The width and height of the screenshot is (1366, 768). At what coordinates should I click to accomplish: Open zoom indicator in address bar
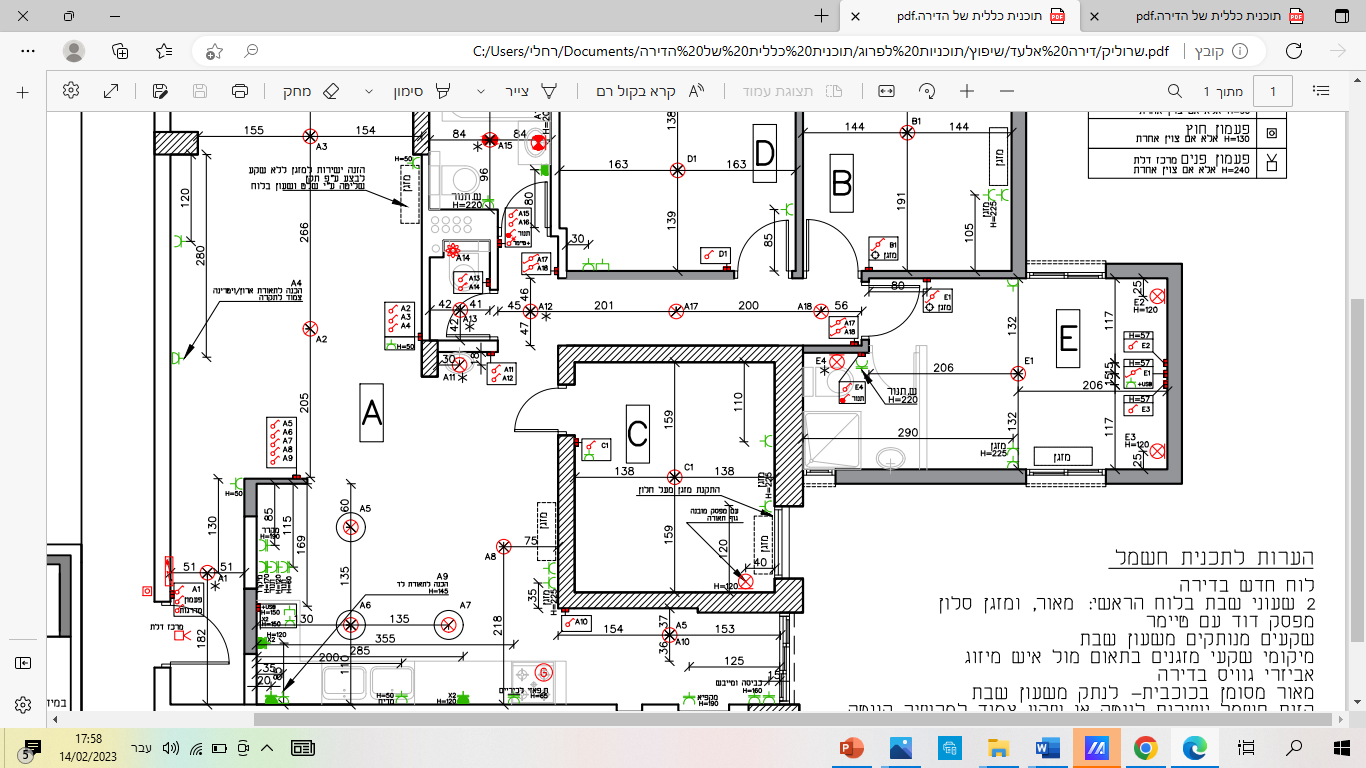pos(252,51)
